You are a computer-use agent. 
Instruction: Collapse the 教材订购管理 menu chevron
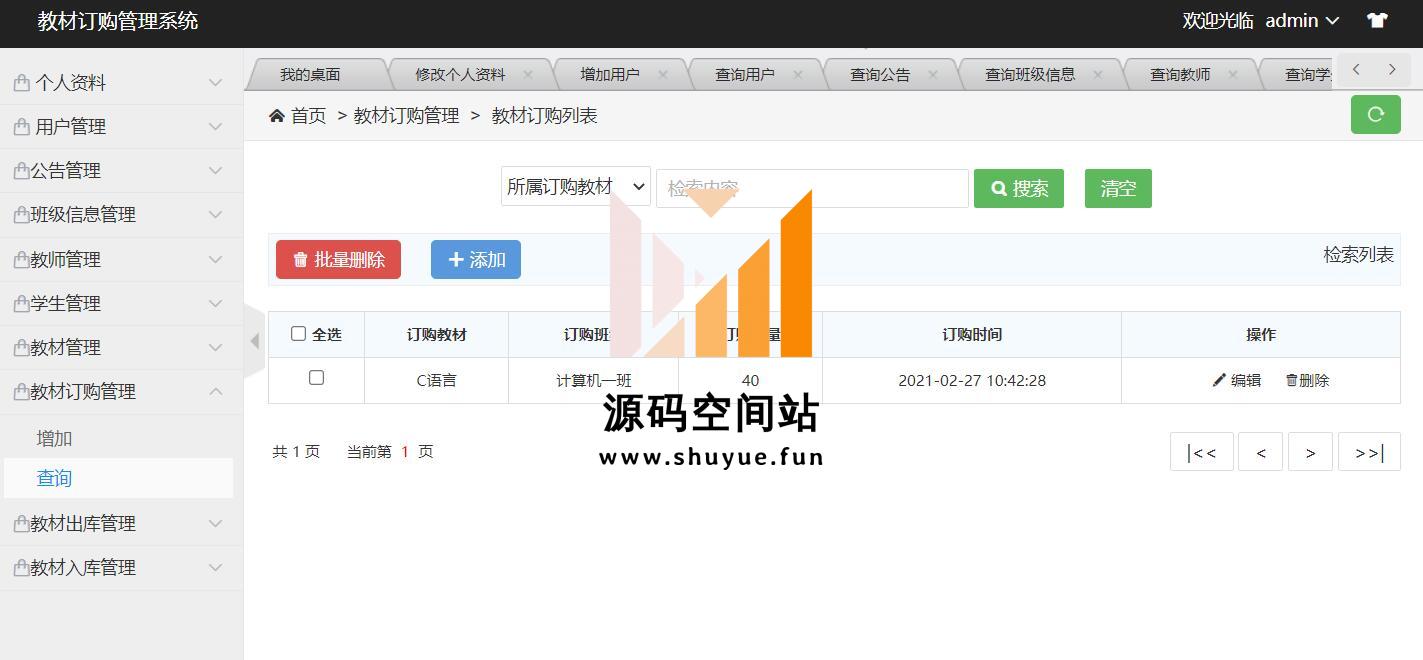coord(215,392)
